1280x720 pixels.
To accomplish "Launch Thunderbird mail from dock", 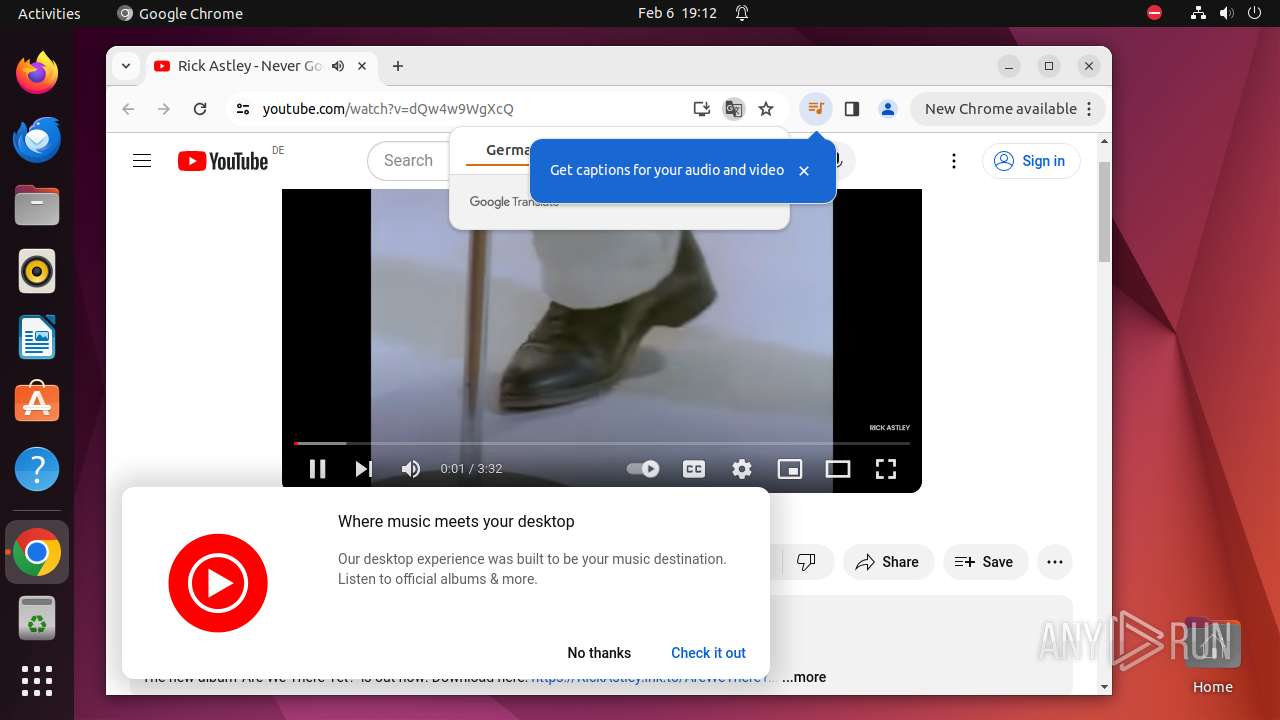I will point(37,139).
